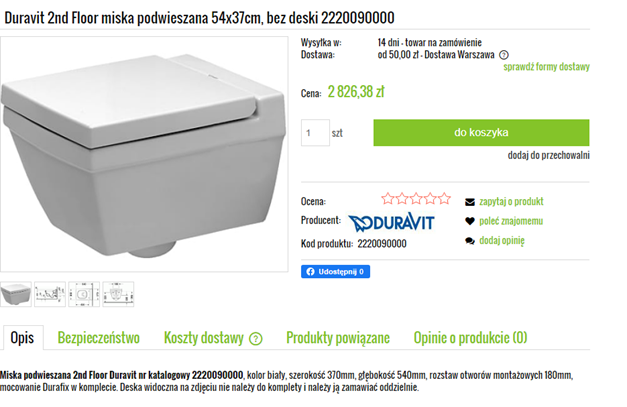Click the question mark icon on 'Koszty dostawy' tab
627x407 pixels.
[255, 338]
